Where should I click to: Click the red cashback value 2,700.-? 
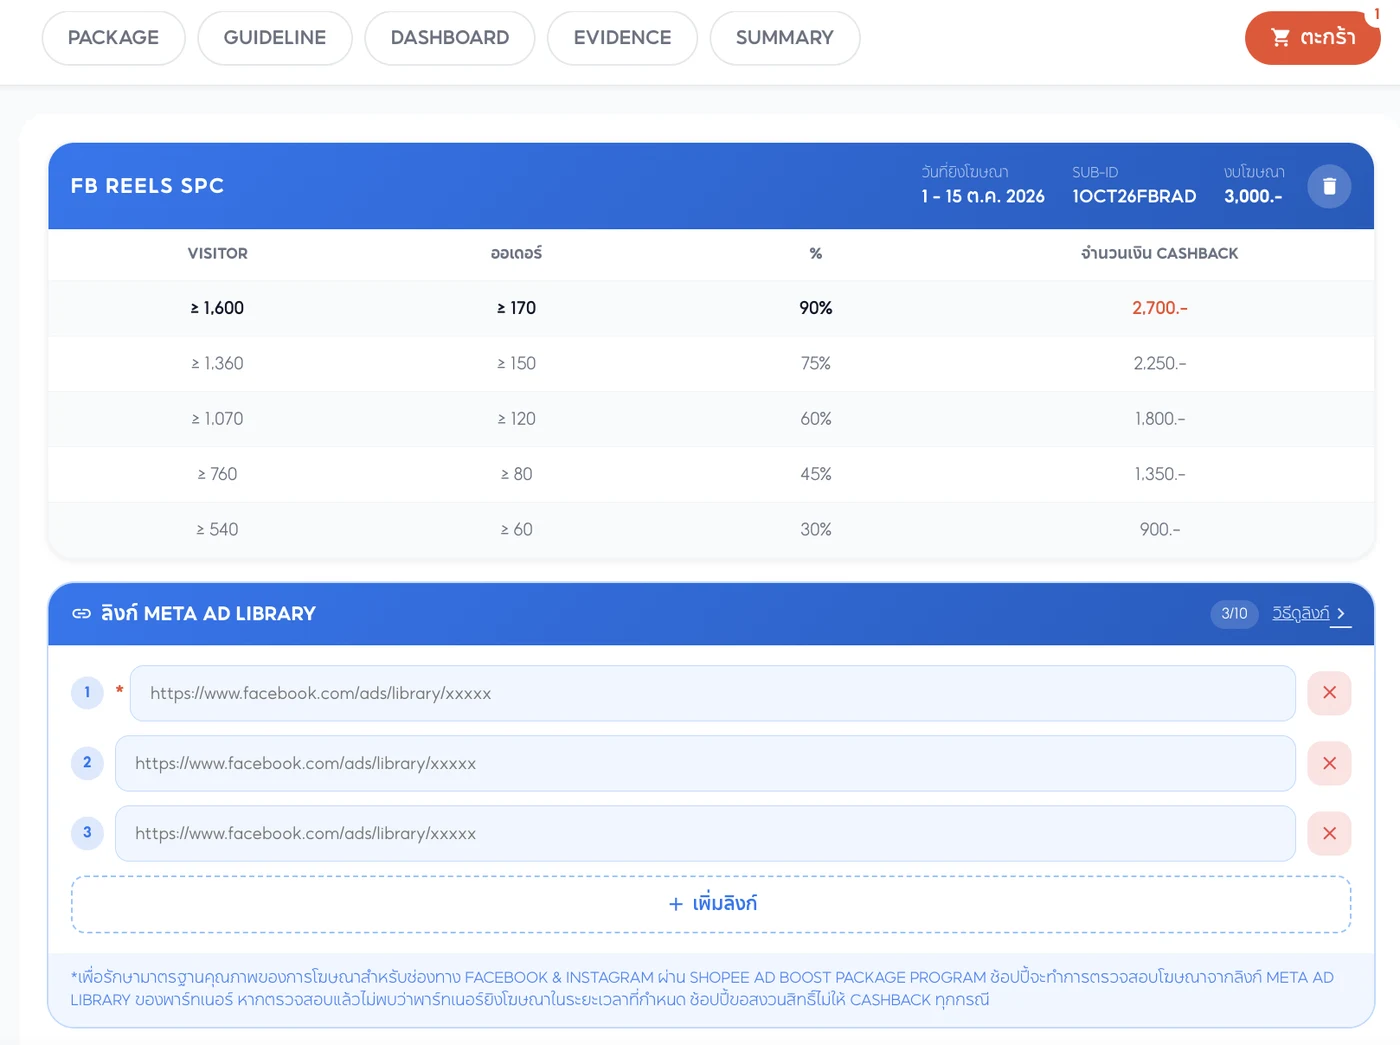pos(1160,308)
